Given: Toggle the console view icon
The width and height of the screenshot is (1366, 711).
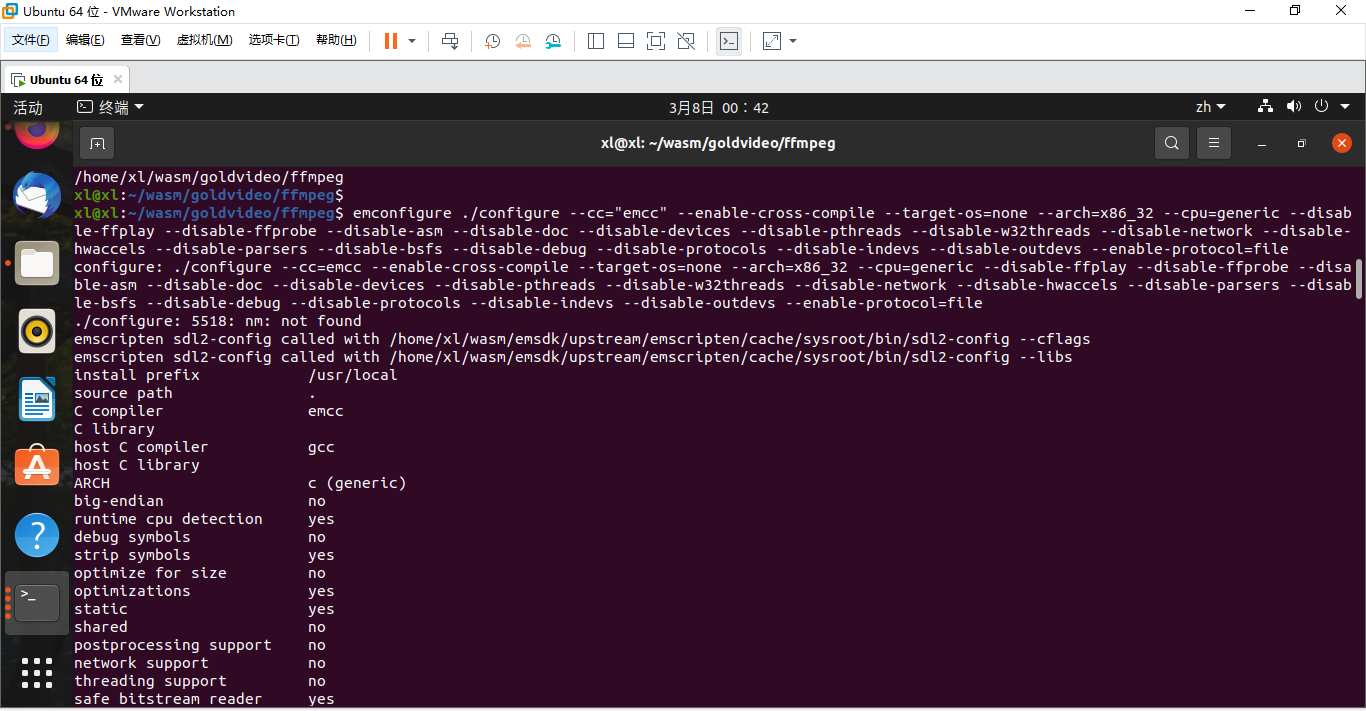Looking at the screenshot, I should click(x=729, y=41).
